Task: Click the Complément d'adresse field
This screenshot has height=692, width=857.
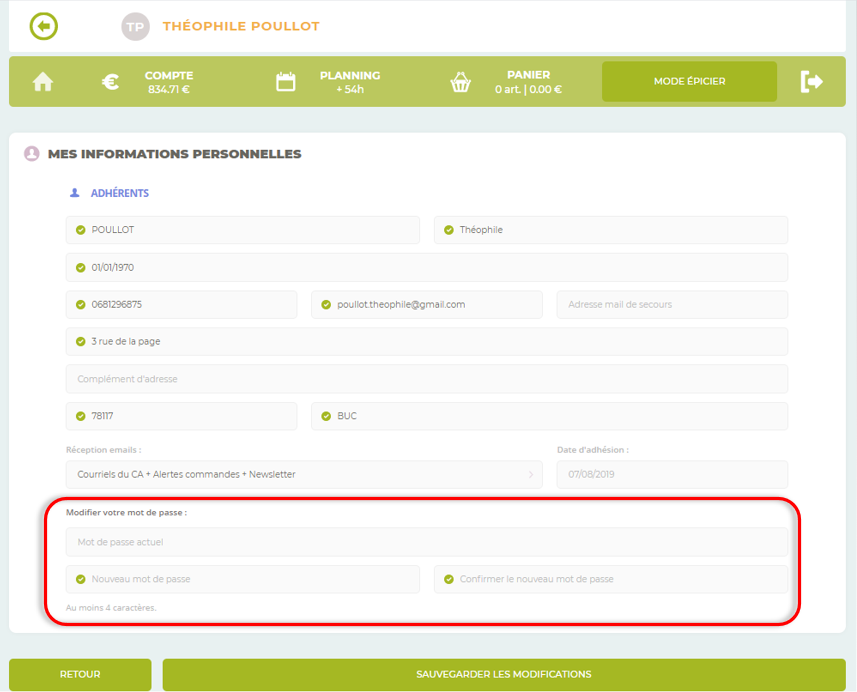Action: click(427, 379)
